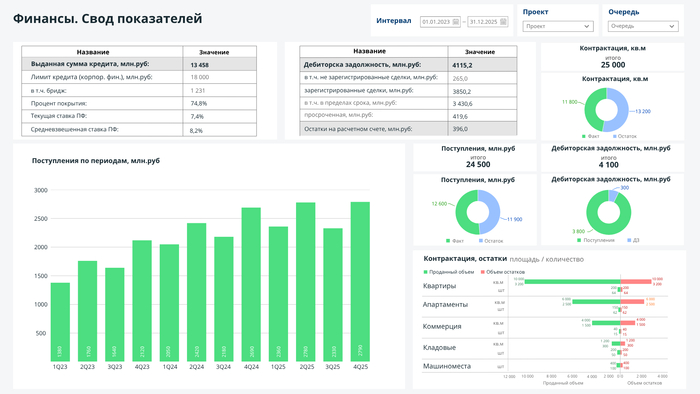Select the 4Q24 bar
The image size is (700, 394).
click(251, 284)
